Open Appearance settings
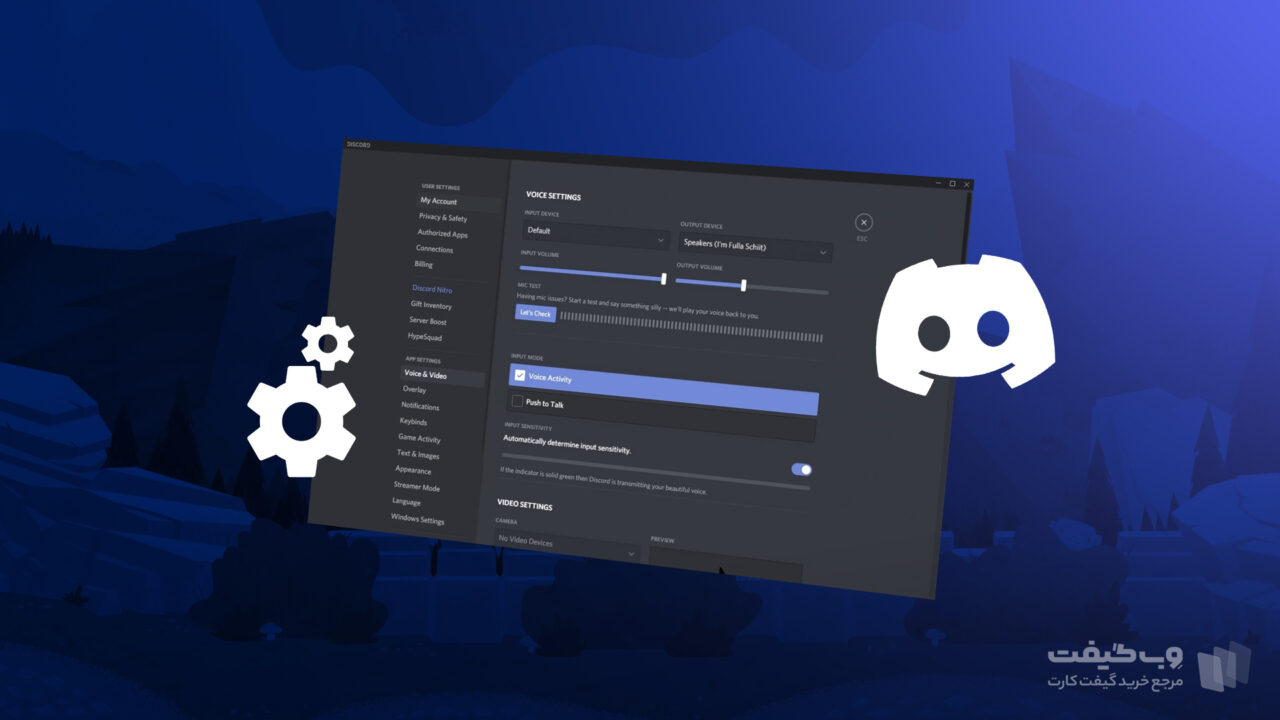 pos(413,471)
